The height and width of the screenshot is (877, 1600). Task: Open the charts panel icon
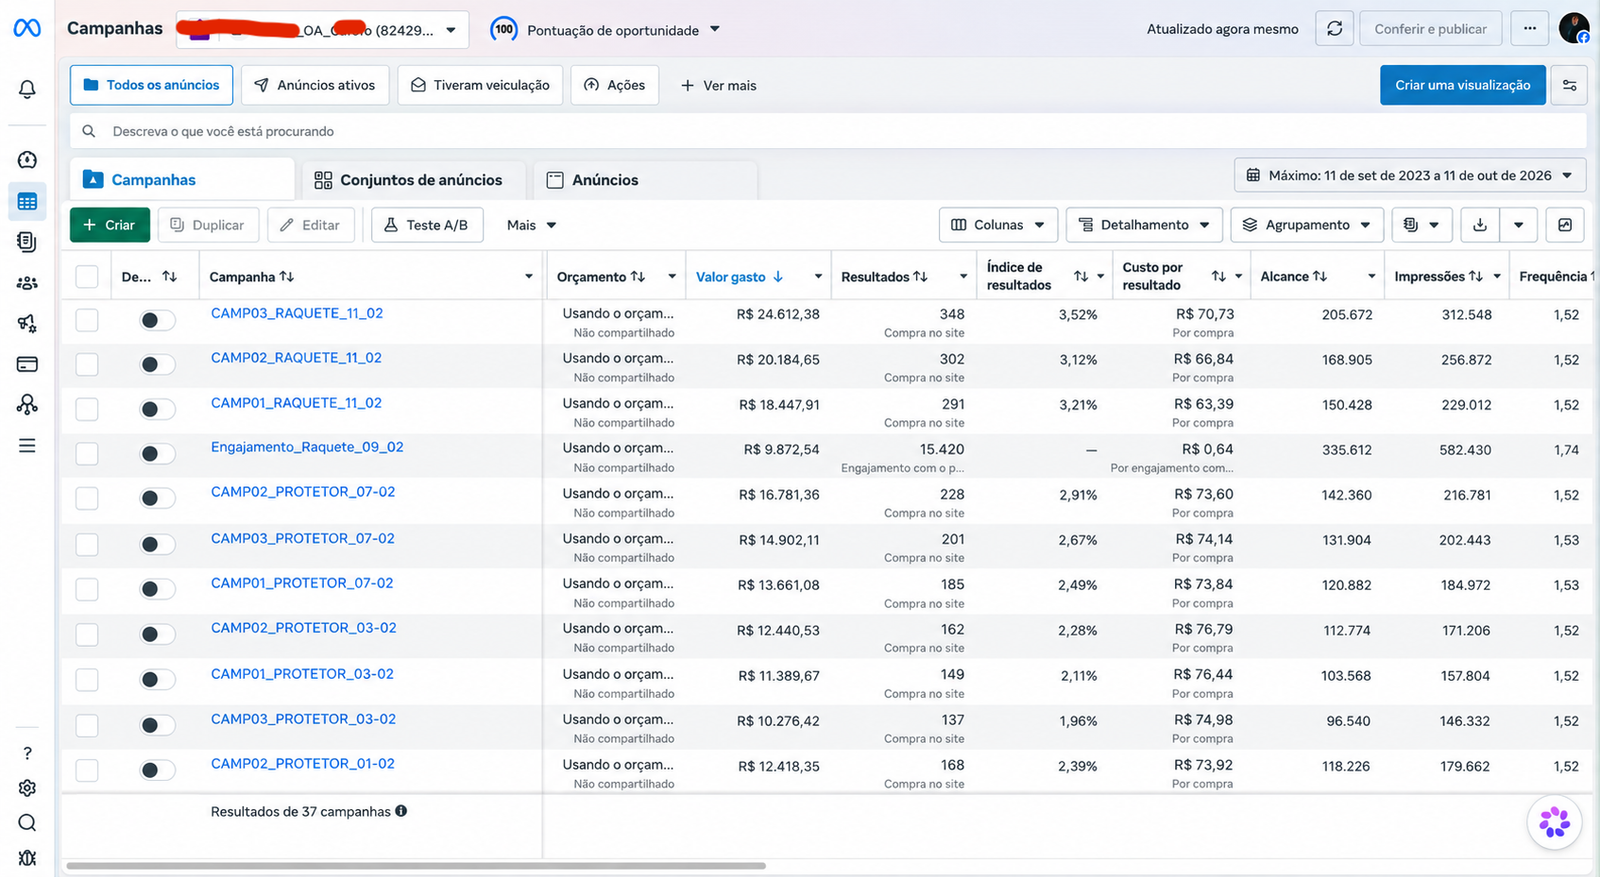tap(1565, 225)
